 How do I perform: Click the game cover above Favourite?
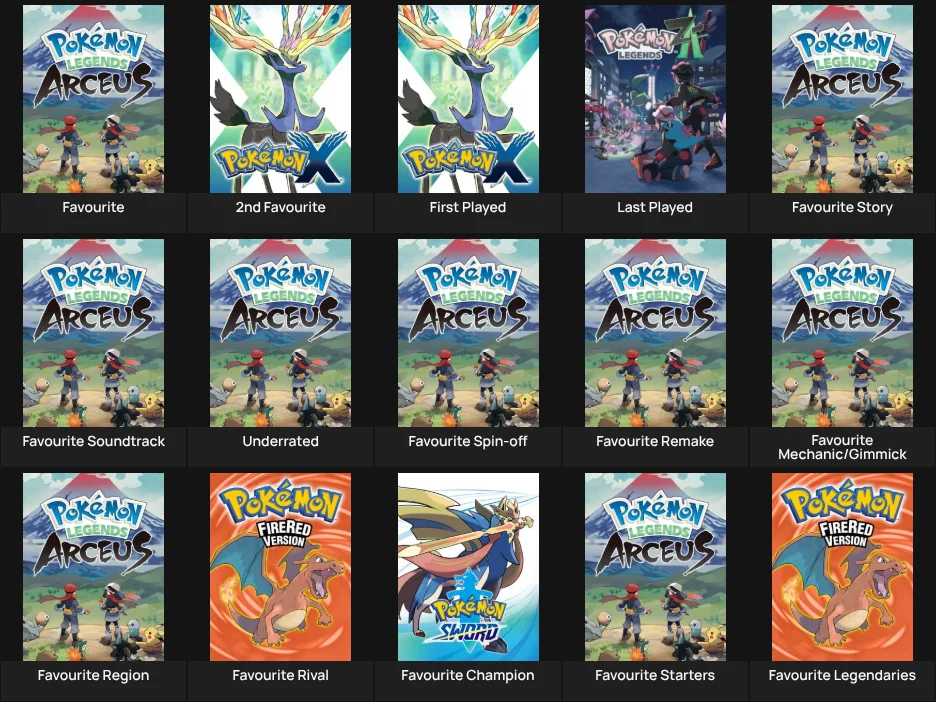click(93, 99)
